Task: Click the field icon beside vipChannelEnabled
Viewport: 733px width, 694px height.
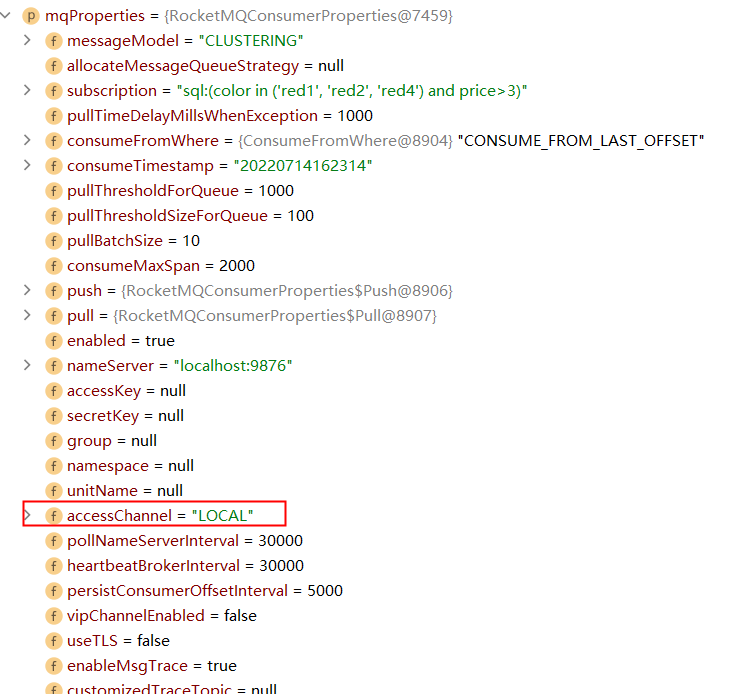Action: pos(54,616)
